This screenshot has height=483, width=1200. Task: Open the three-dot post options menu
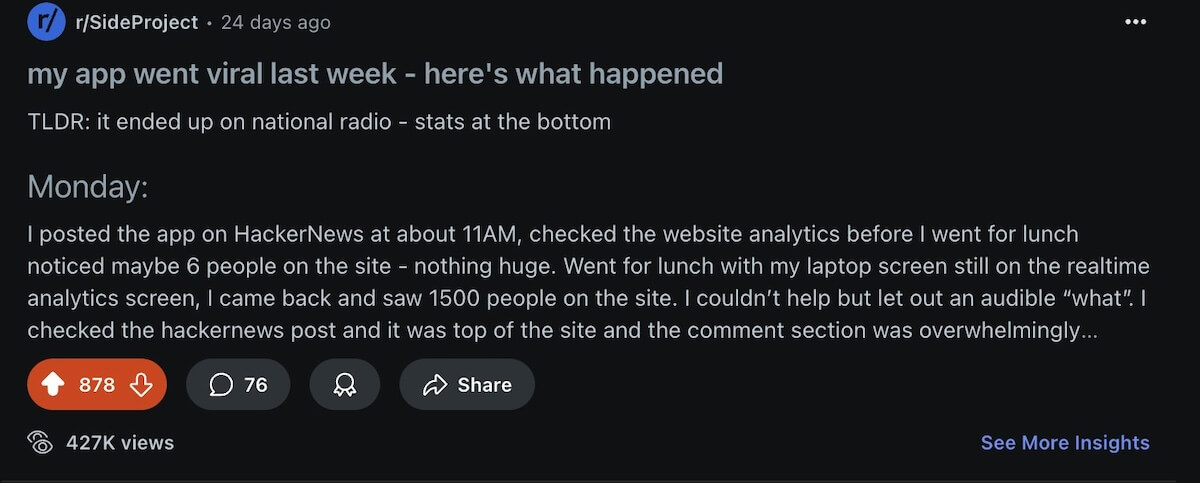point(1135,22)
